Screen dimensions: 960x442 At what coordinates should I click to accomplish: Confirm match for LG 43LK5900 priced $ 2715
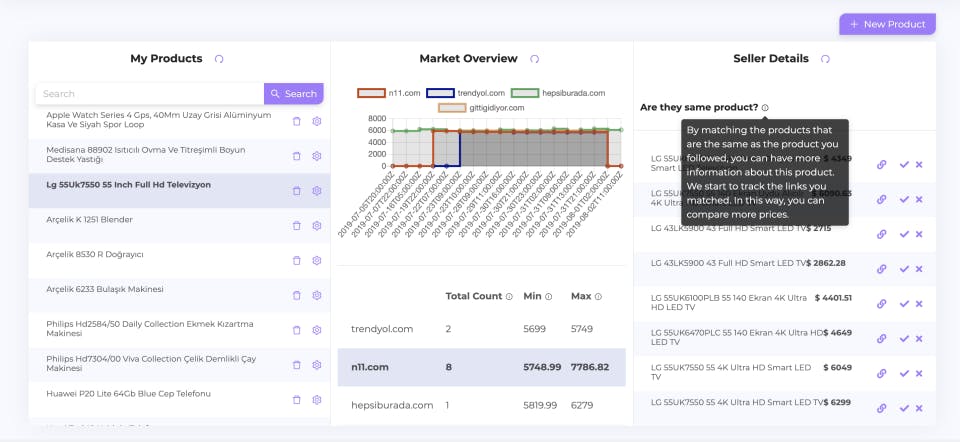[x=904, y=234]
